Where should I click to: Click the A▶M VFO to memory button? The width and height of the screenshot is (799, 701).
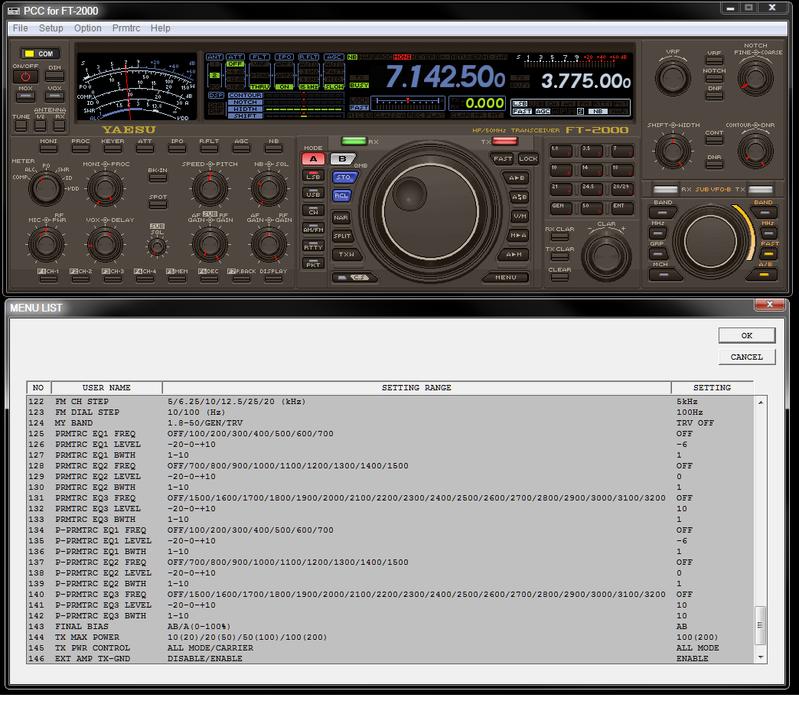click(x=514, y=254)
